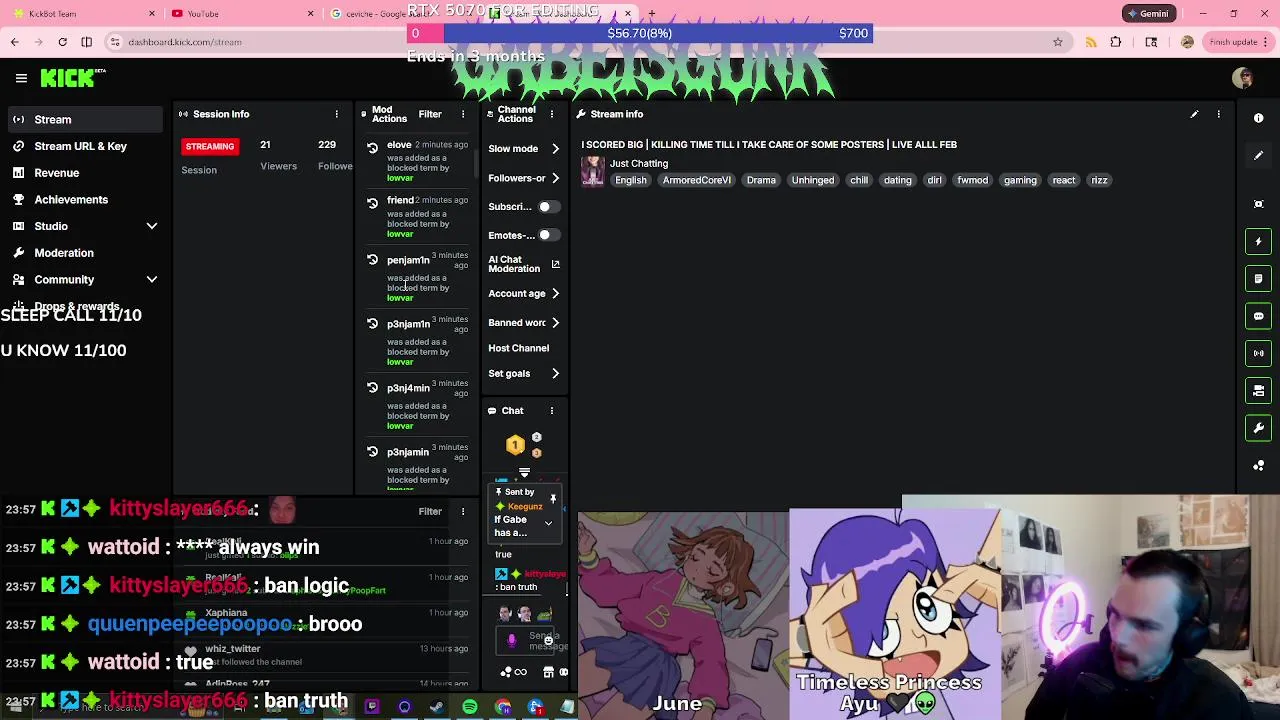Undo blocked term 'elove' action
This screenshot has width=1280, height=720.
(372, 148)
